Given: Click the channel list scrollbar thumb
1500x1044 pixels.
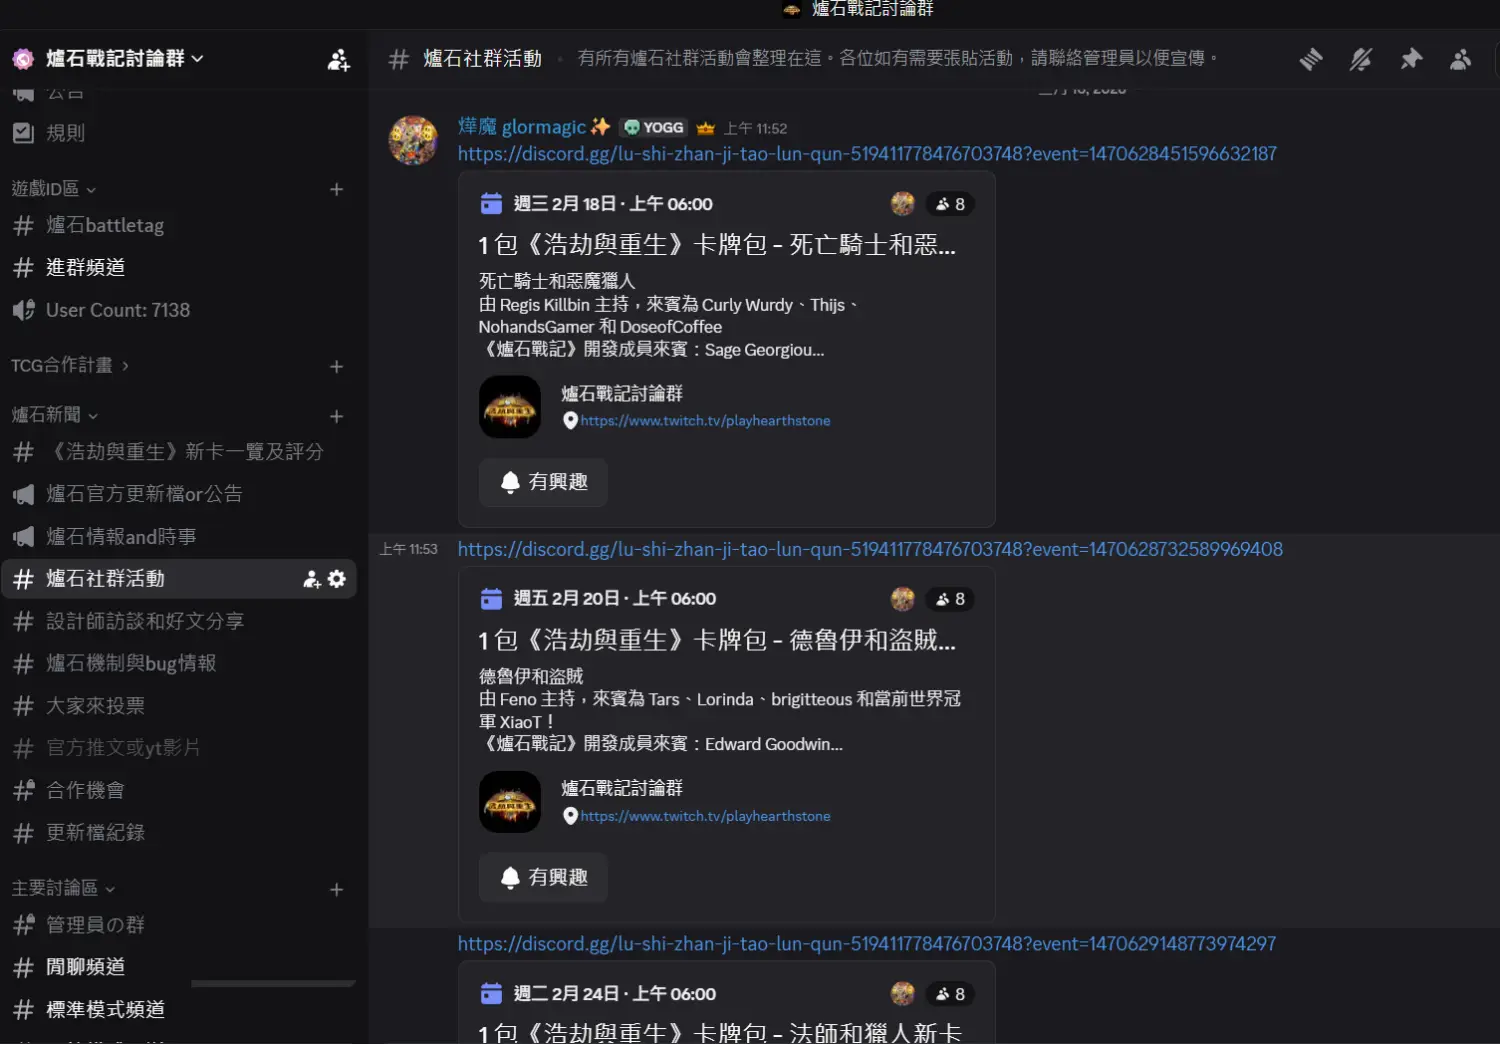Looking at the screenshot, I should [x=273, y=984].
